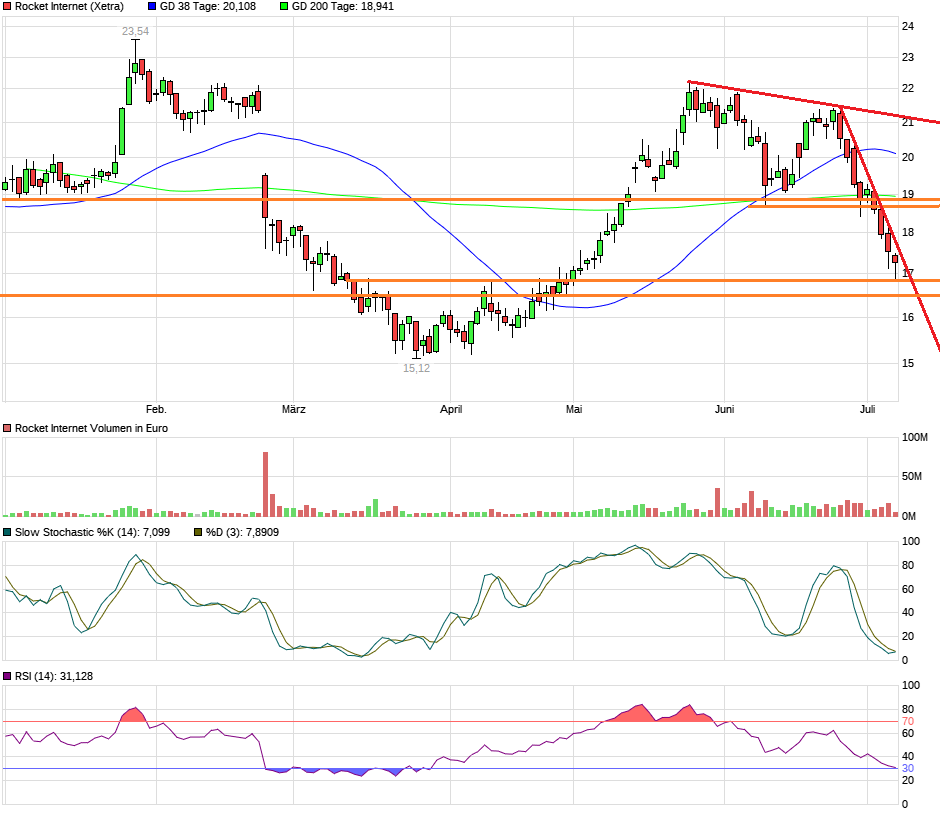
Task: Click the red Rocket Internet legend icon
Action: pos(8,6)
